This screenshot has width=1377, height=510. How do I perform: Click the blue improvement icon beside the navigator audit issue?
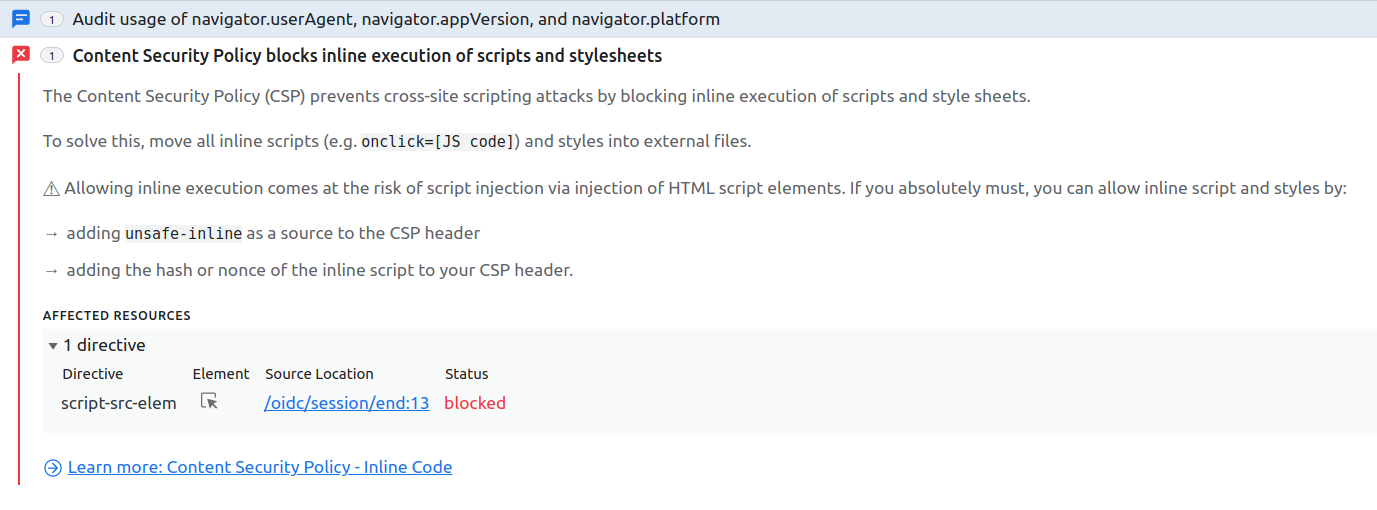[20, 19]
